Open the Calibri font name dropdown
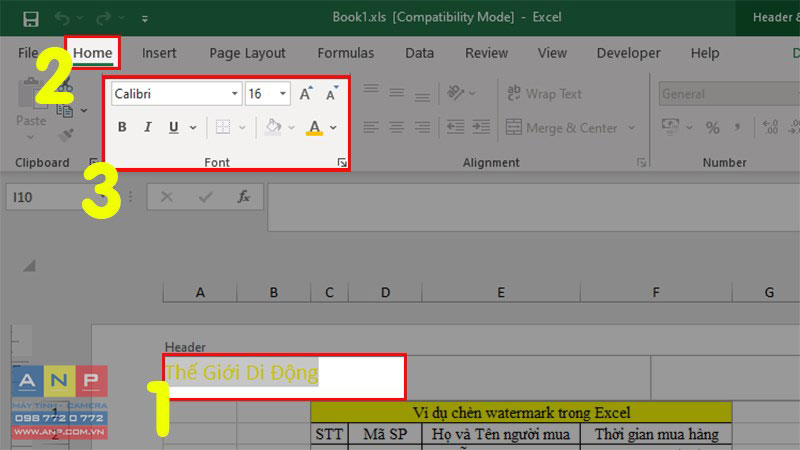This screenshot has width=800, height=450. click(234, 94)
